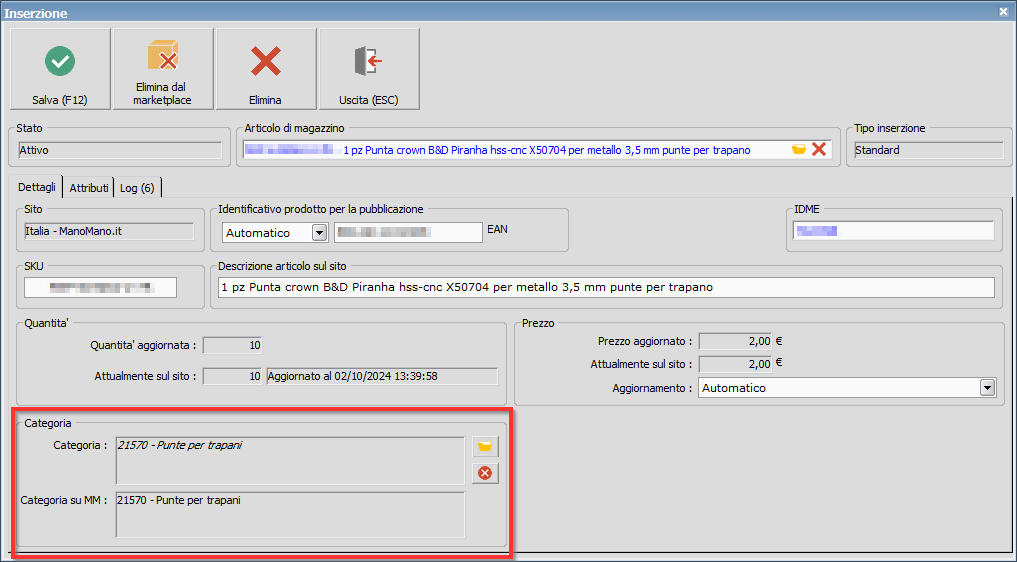This screenshot has width=1017, height=562.
Task: Open the Log (6) tab
Action: 137,188
